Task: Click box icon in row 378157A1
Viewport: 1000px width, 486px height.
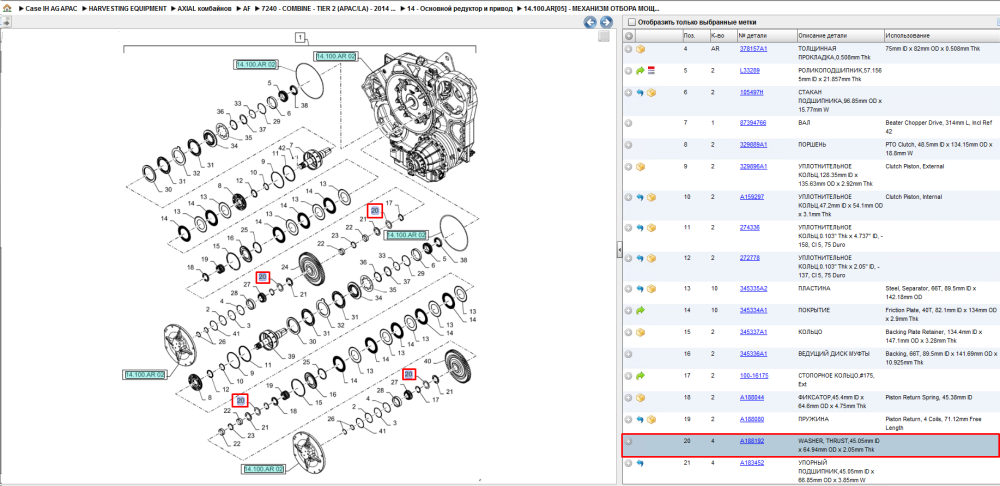Action: click(x=641, y=49)
